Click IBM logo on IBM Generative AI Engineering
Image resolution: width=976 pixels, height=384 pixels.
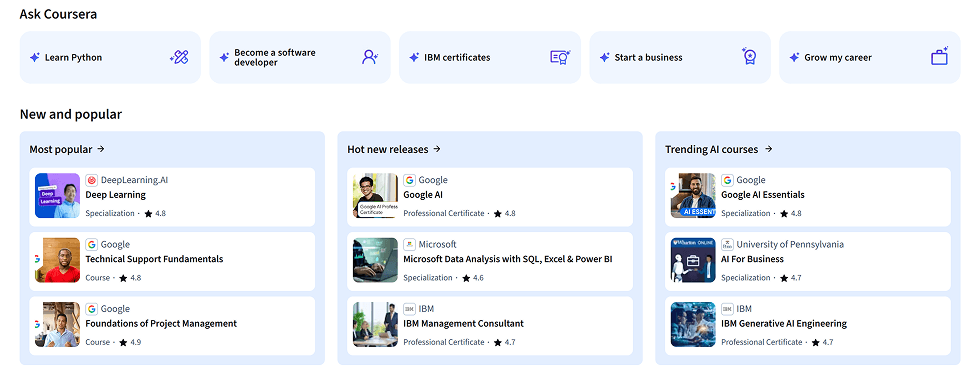[728, 309]
